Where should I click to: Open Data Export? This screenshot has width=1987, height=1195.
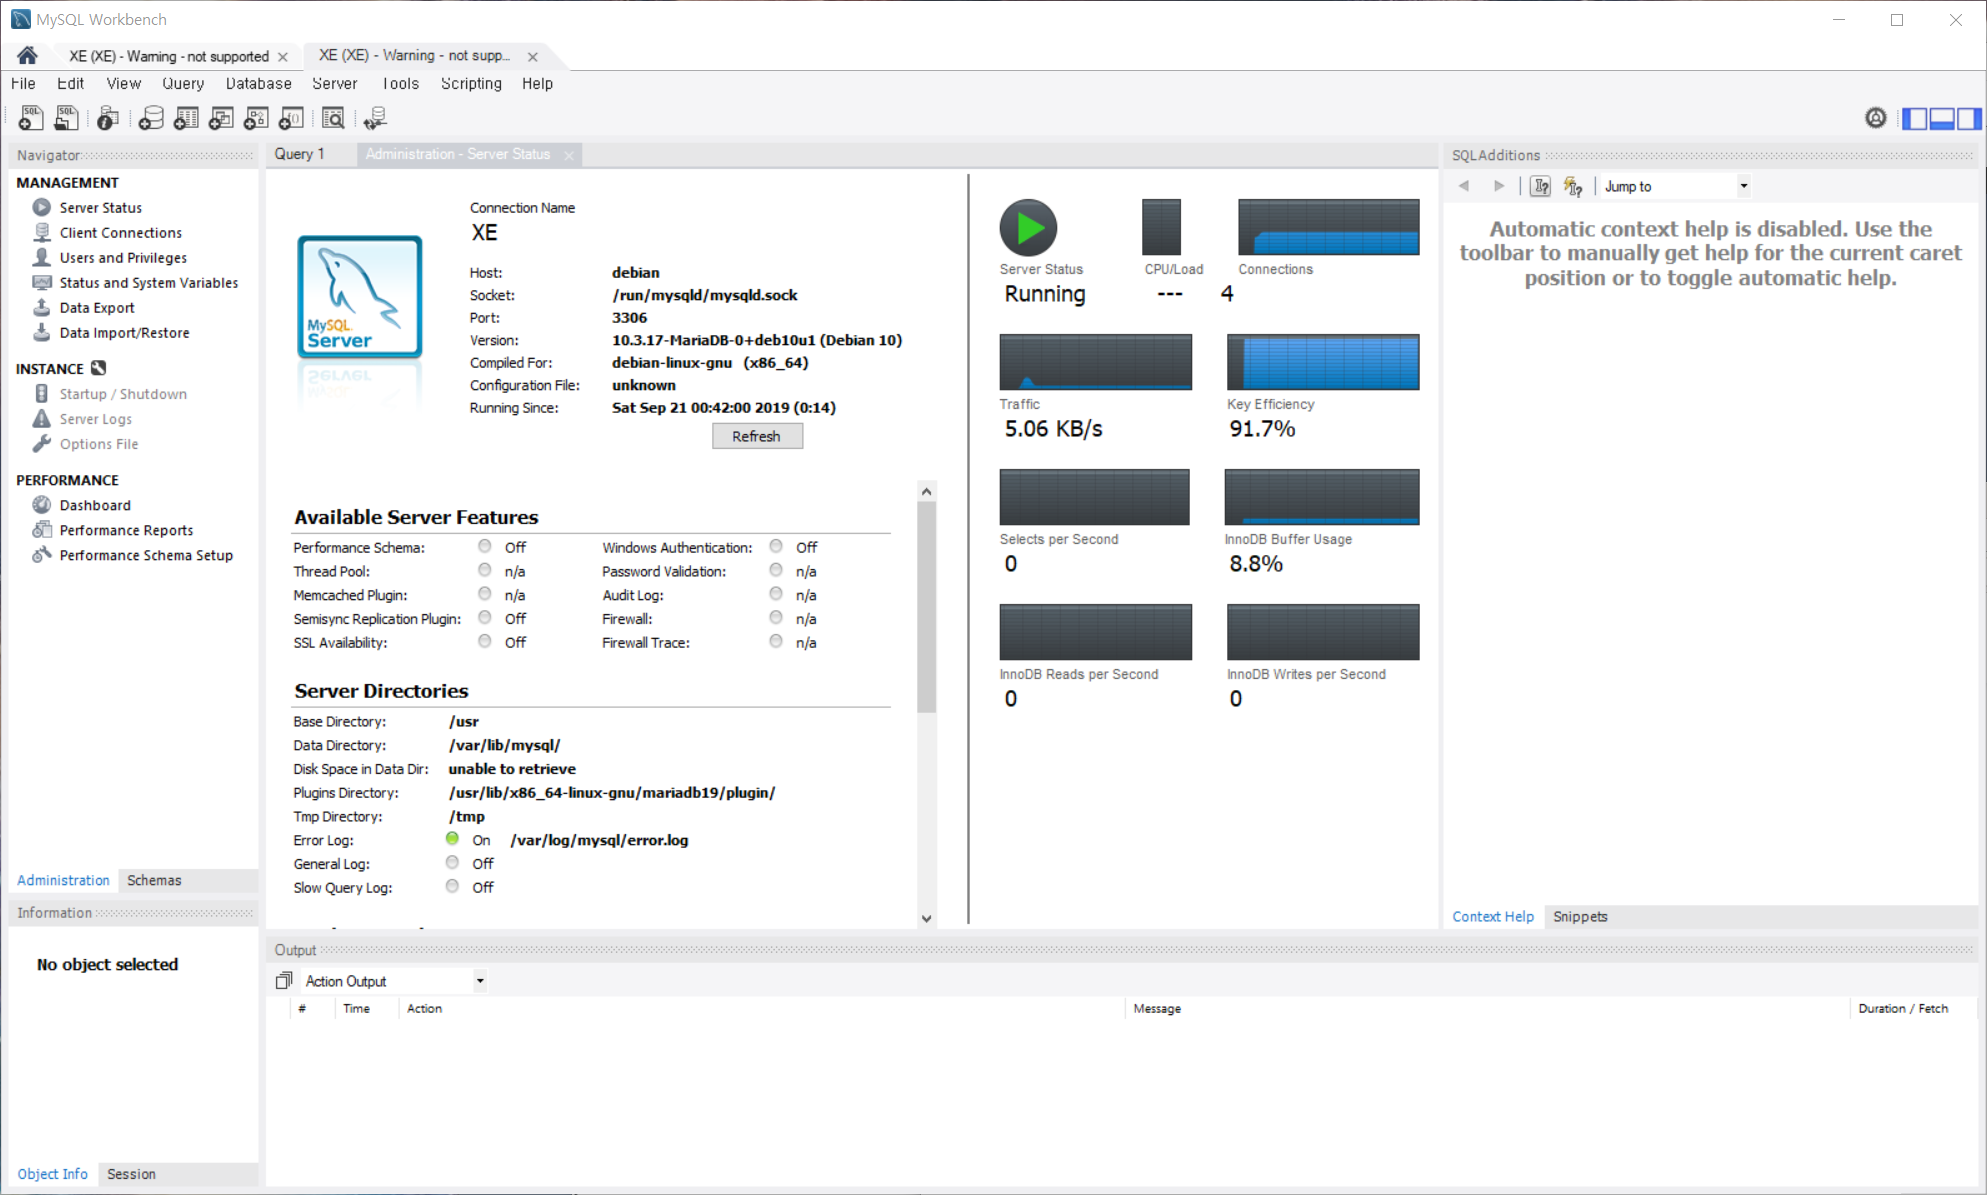click(x=96, y=307)
